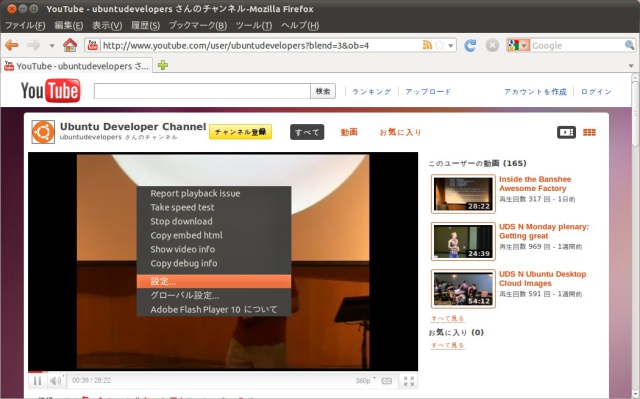Select the YouTube - ubuntudevelopers tab
The width and height of the screenshot is (640, 399).
click(x=78, y=66)
